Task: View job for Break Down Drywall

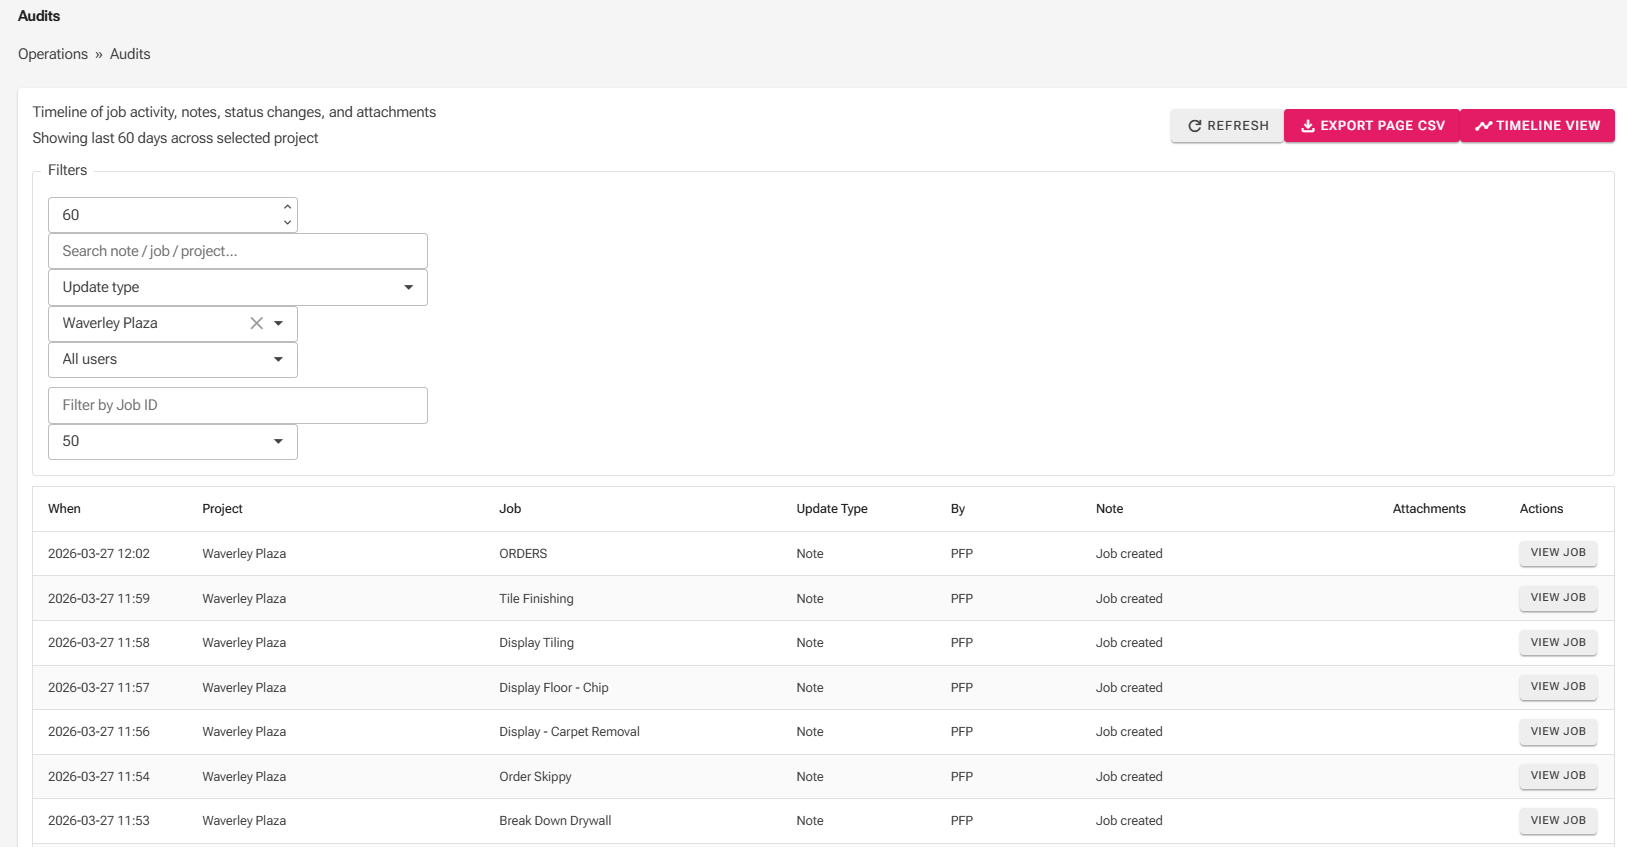Action: 1558,821
